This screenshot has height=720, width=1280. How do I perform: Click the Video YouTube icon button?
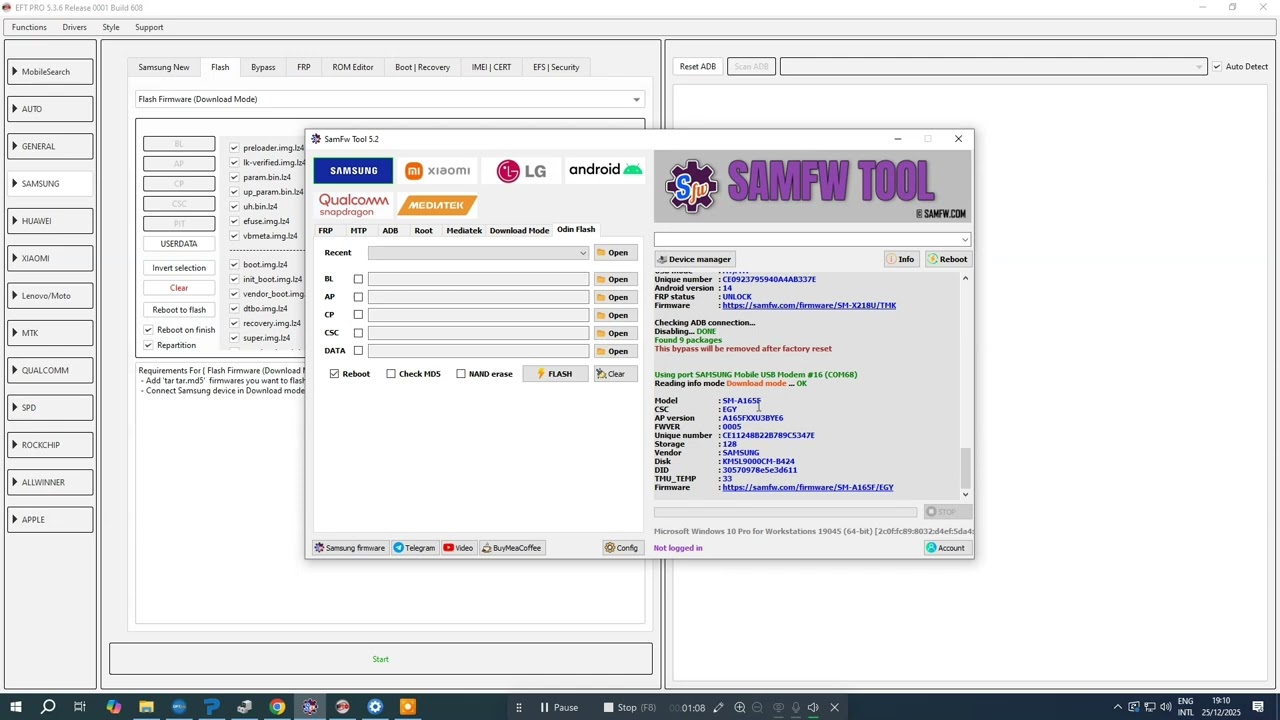pyautogui.click(x=458, y=548)
